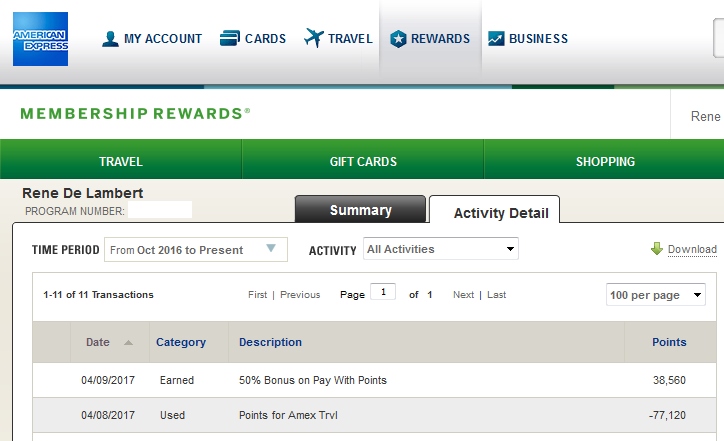724x441 pixels.
Task: Go to the Next page link
Action: 463,295
